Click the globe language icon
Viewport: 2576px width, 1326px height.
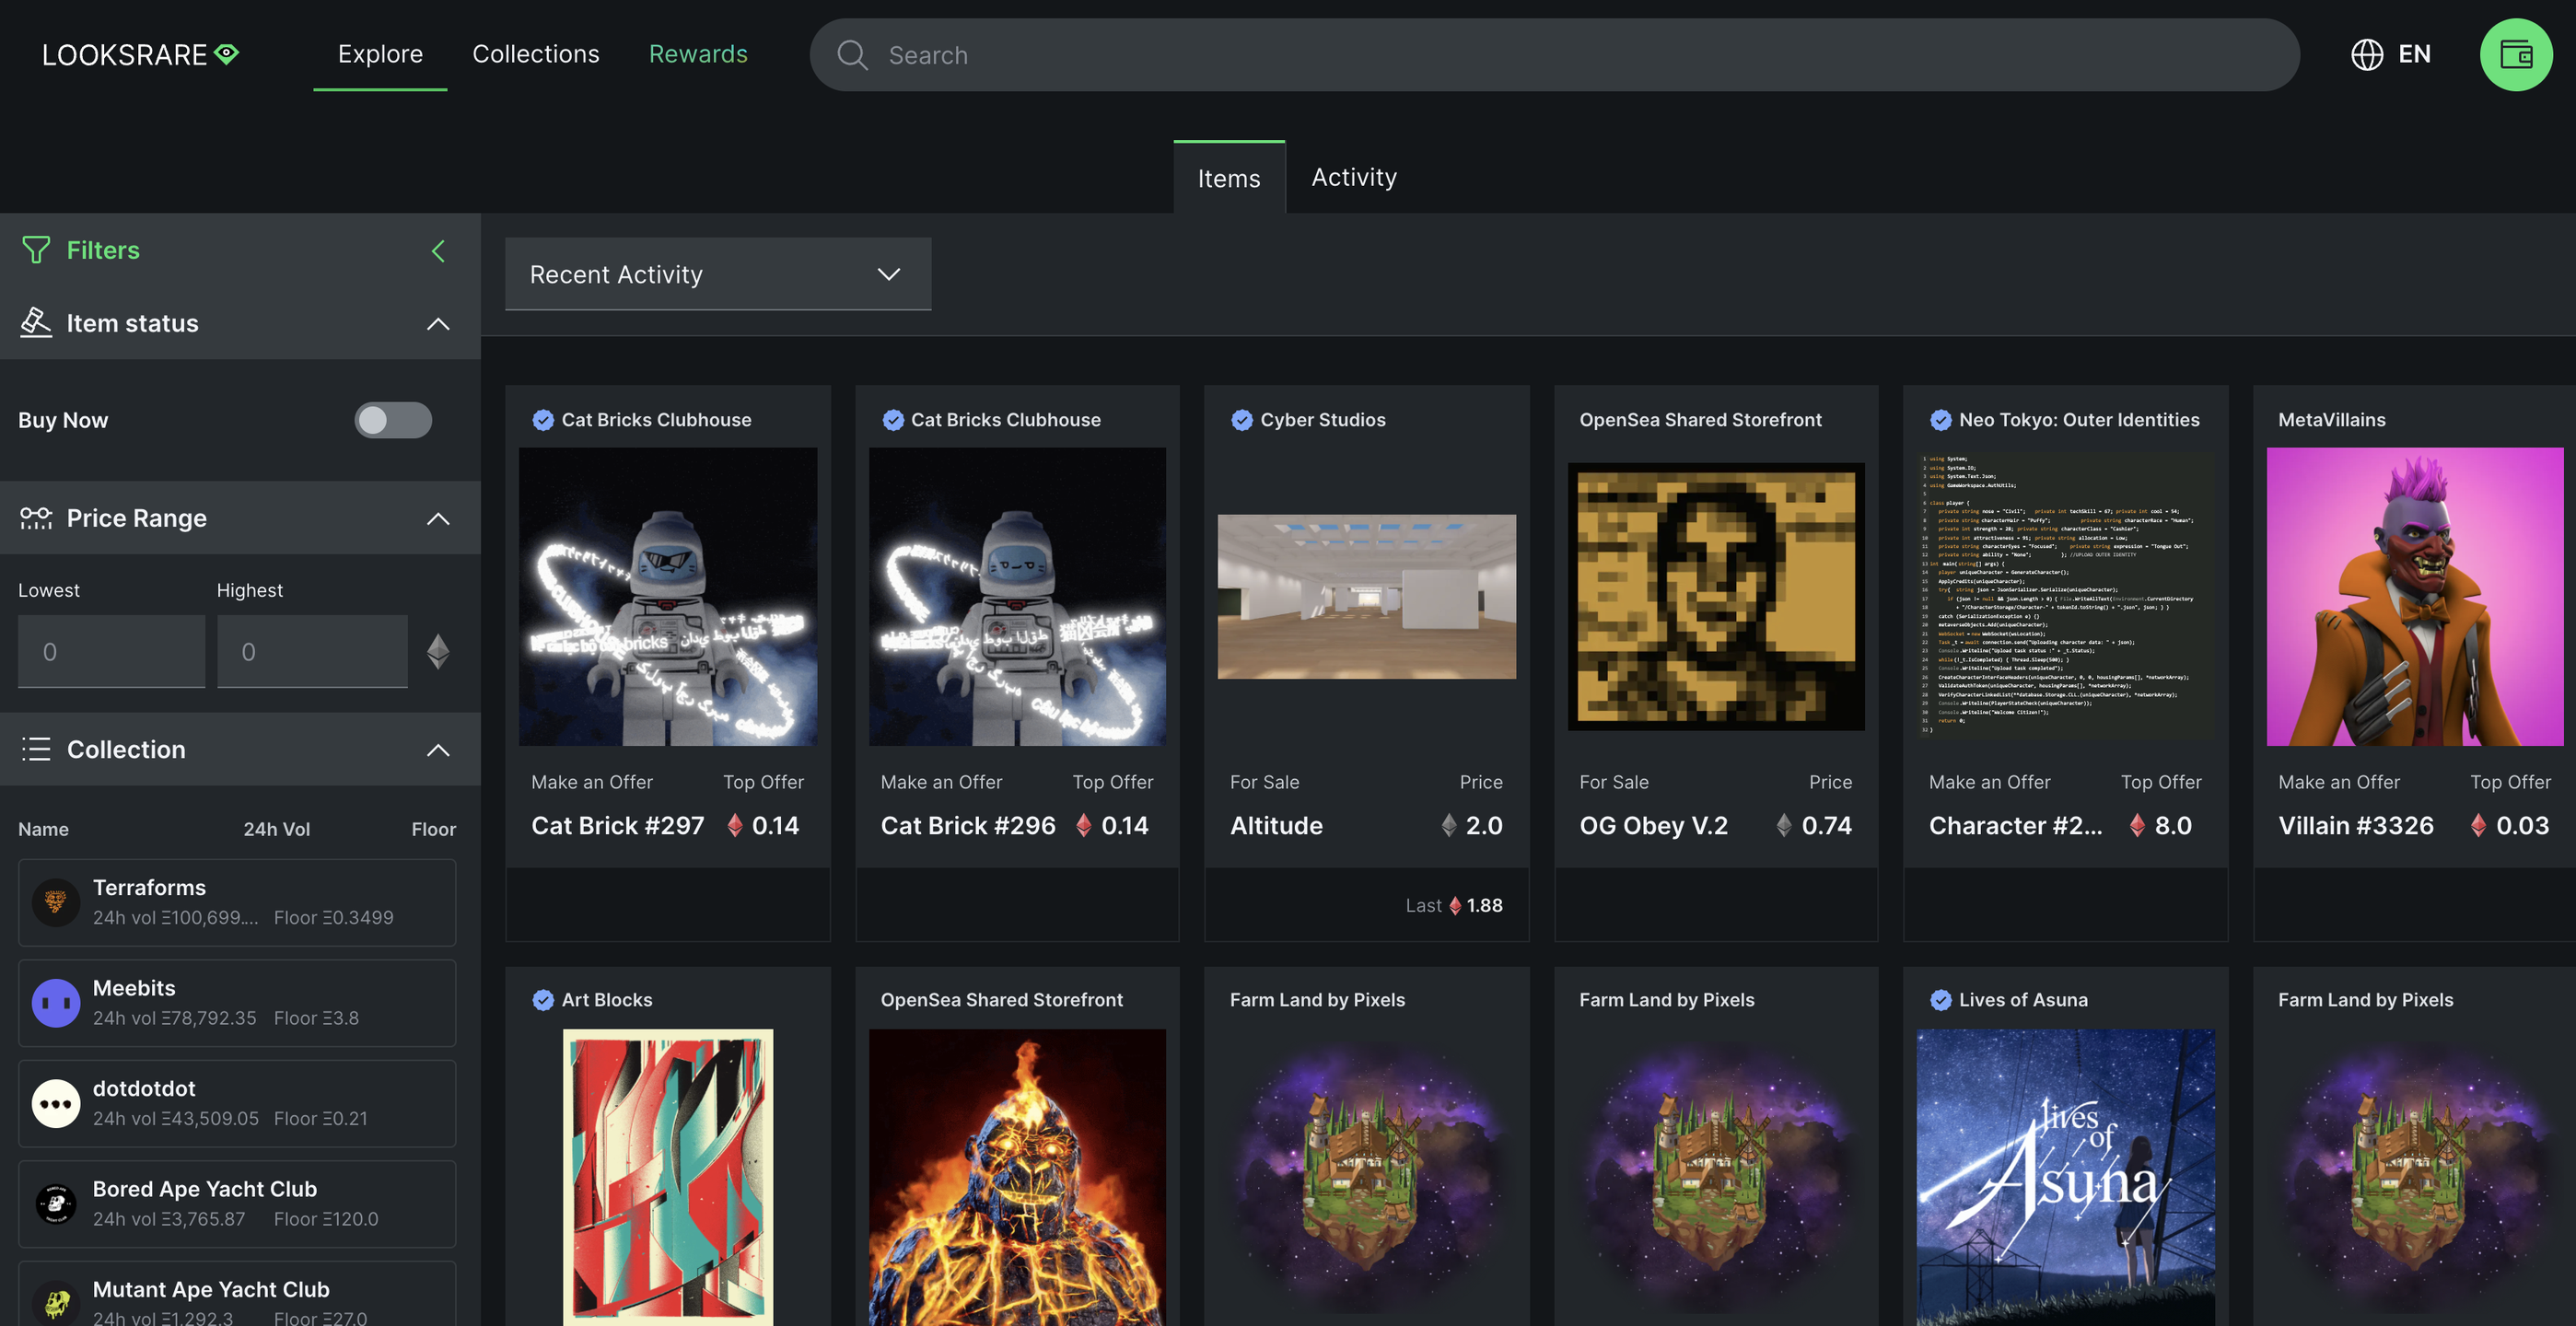(2366, 55)
